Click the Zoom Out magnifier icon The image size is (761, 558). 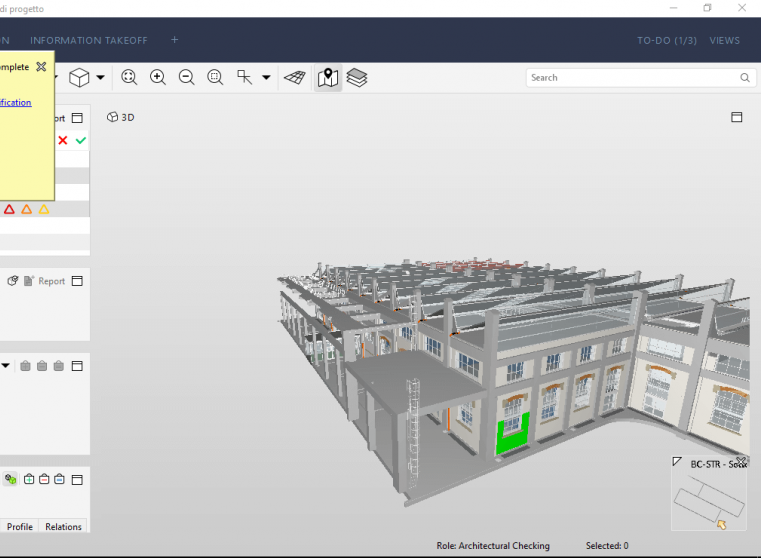point(186,77)
